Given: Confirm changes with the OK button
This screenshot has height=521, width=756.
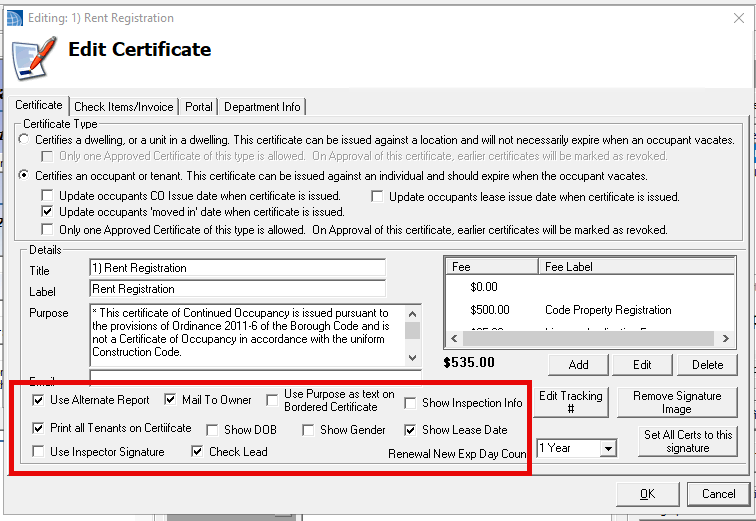Looking at the screenshot, I should click(647, 493).
